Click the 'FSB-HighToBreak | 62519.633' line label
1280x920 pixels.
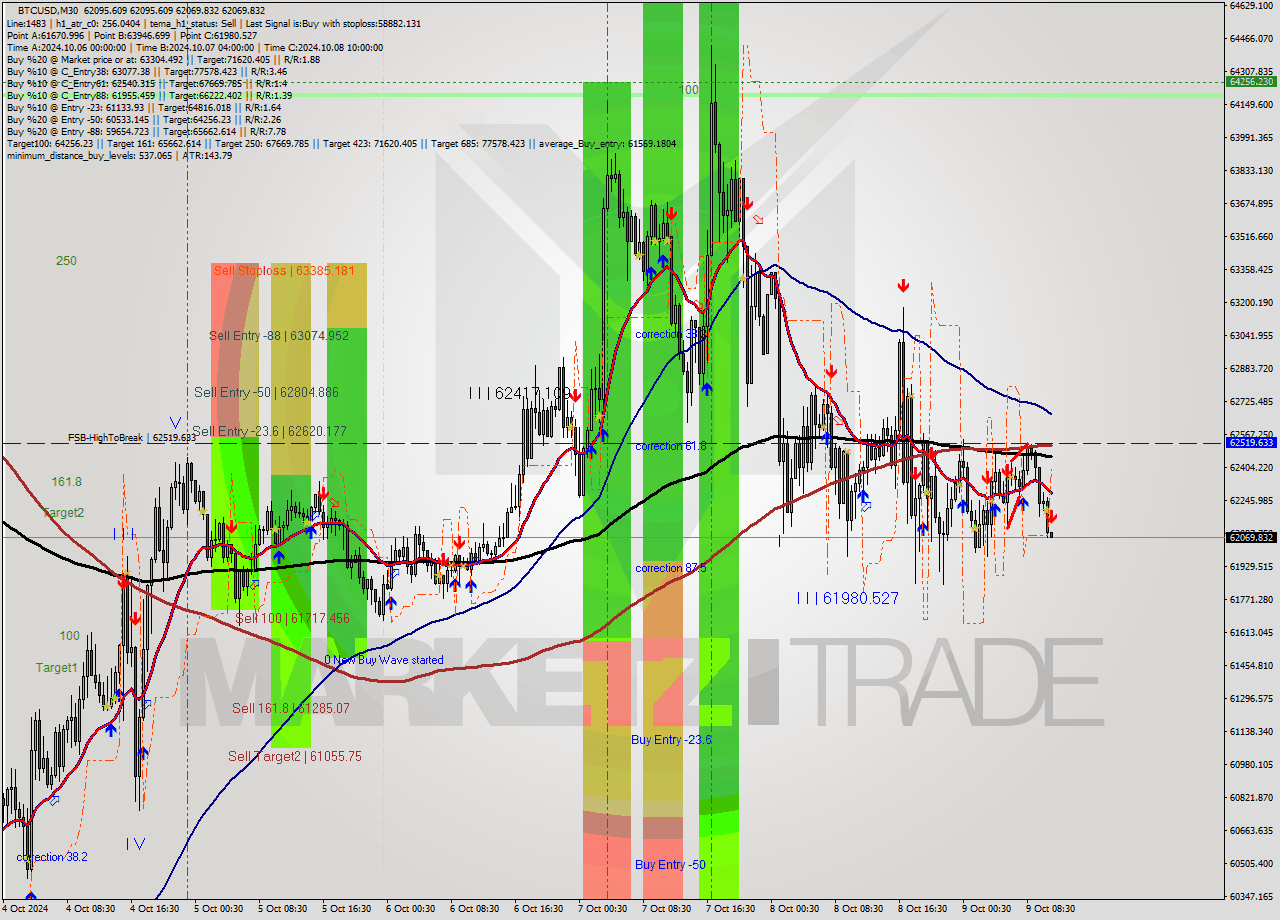pyautogui.click(x=132, y=438)
